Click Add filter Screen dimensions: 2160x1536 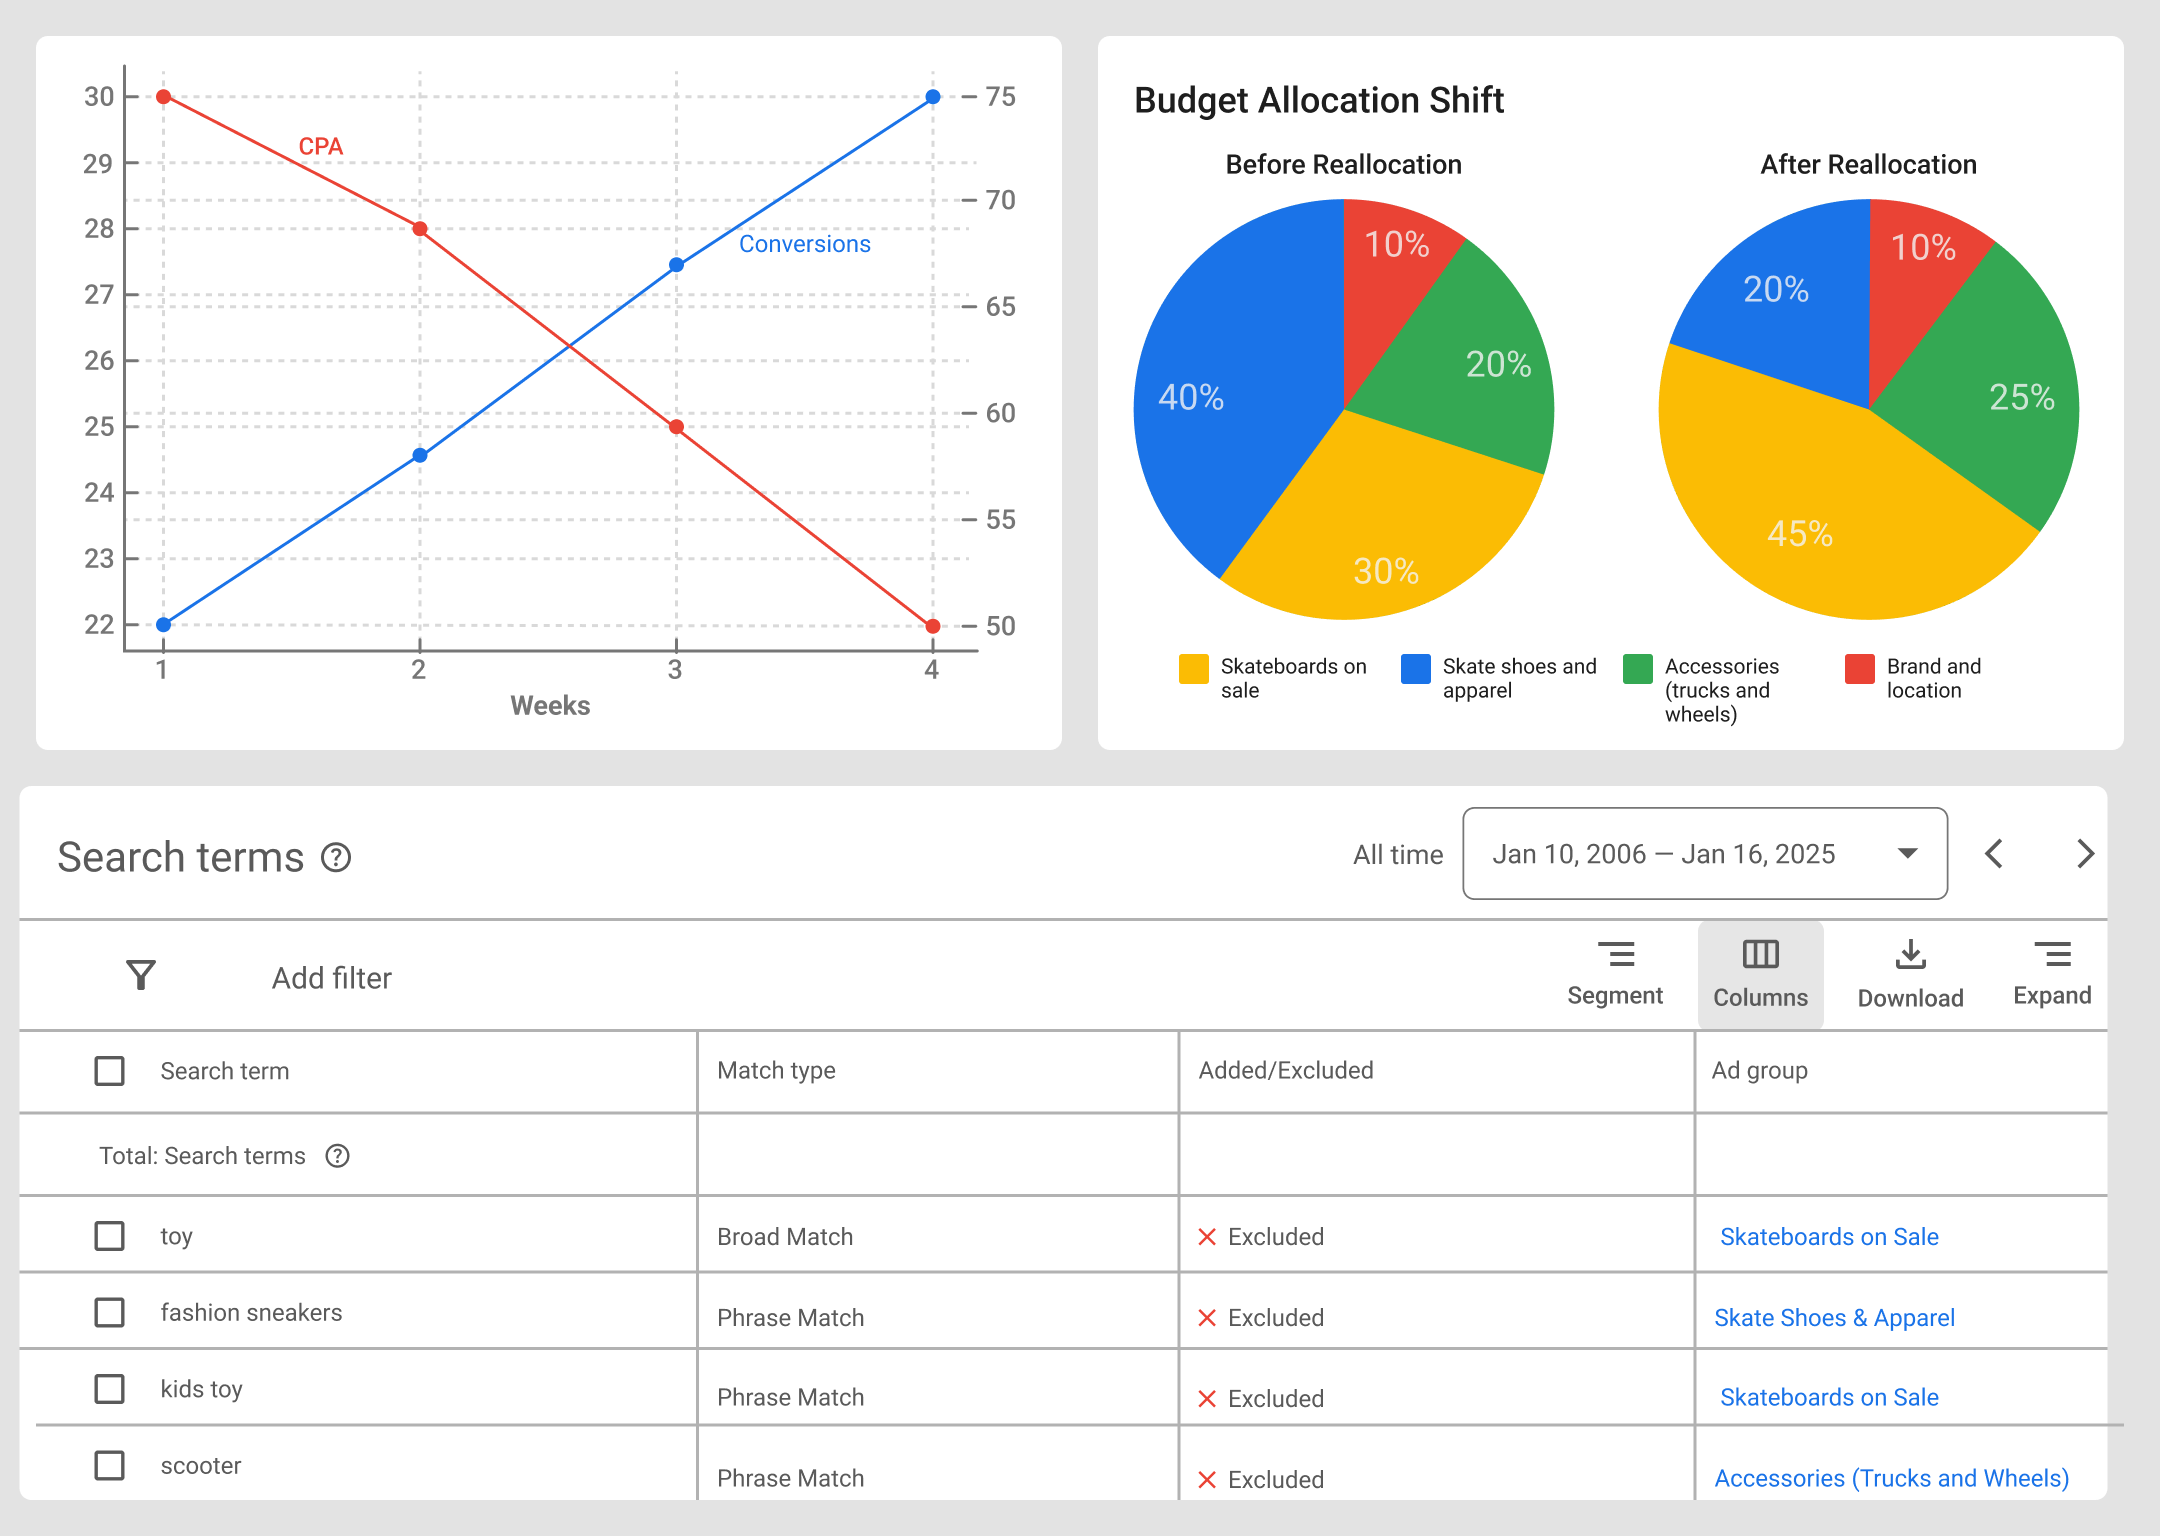tap(331, 977)
